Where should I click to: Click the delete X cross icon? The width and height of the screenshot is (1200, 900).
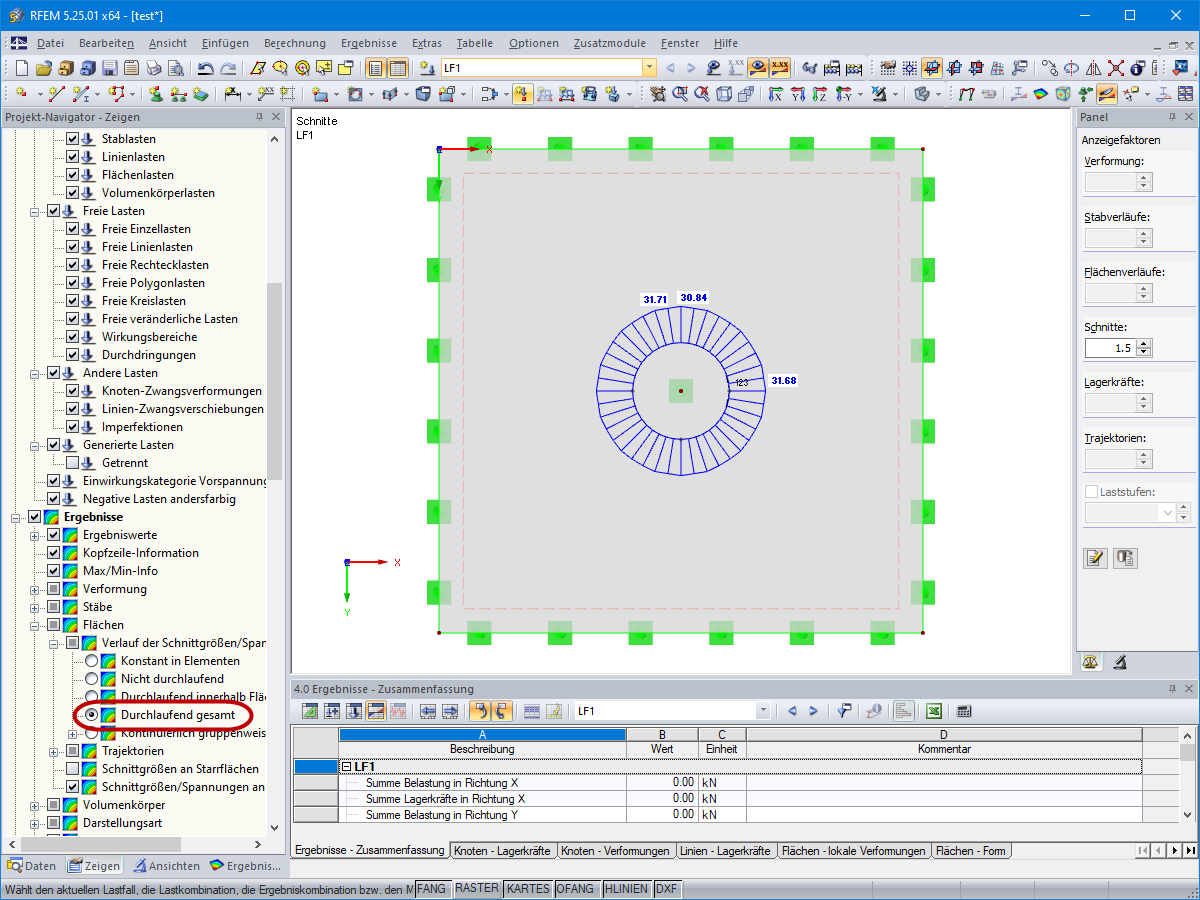tap(1116, 68)
